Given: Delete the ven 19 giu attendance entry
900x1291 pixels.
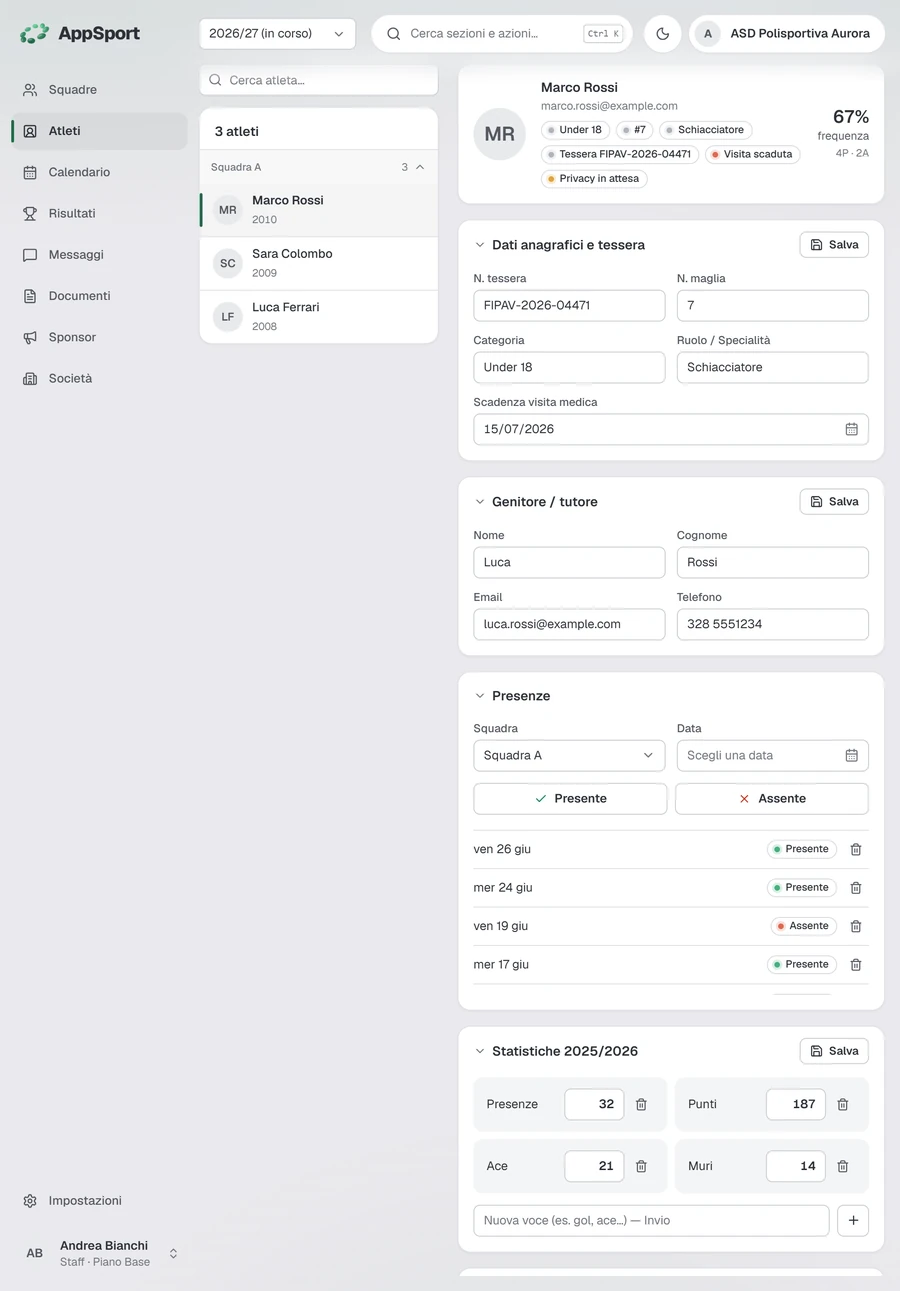Looking at the screenshot, I should (856, 926).
